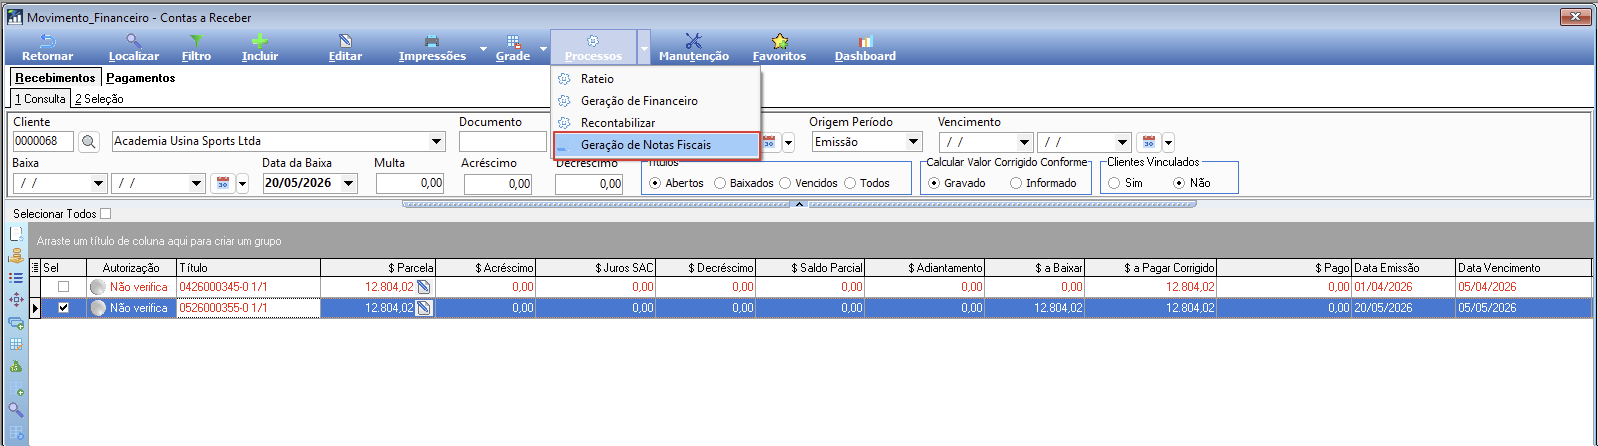The height and width of the screenshot is (446, 1598).
Task: Open the Localizar search tool
Action: (x=133, y=47)
